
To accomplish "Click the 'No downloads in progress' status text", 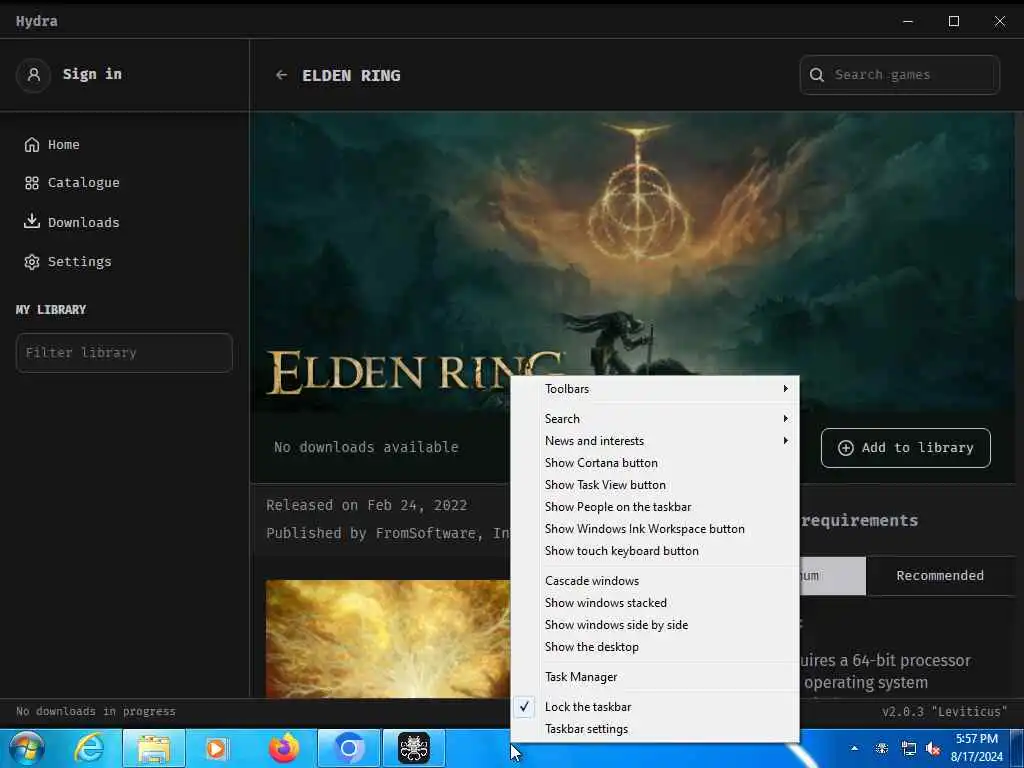I will pos(96,711).
